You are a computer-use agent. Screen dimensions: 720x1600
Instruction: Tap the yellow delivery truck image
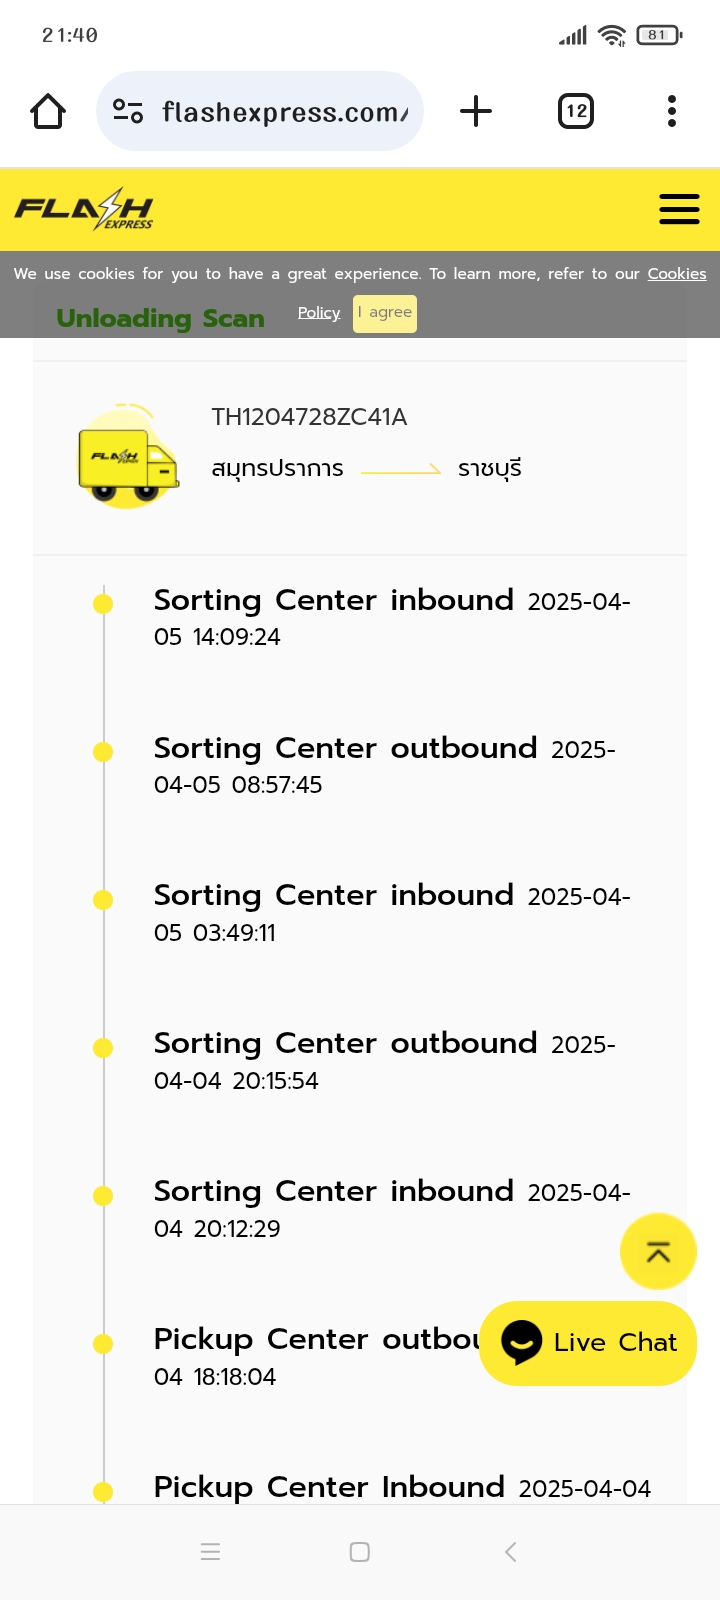(128, 458)
